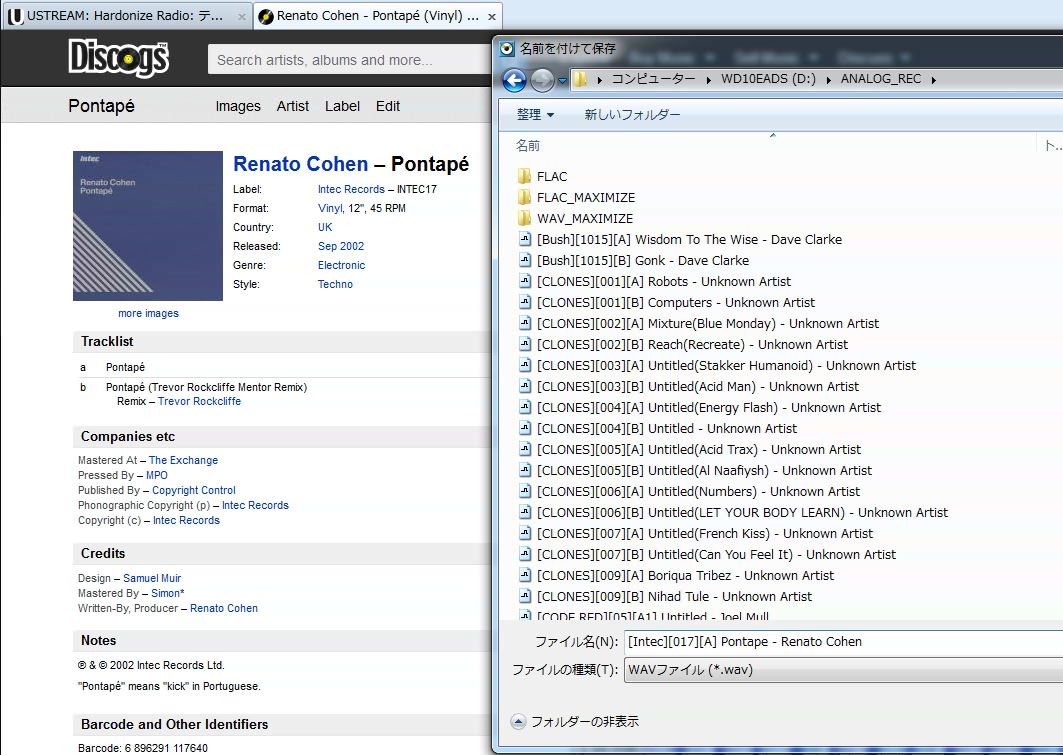Screen dimensions: 1063x755
Task: Click audio file icon for Reach(Recreate)
Action: tap(525, 344)
